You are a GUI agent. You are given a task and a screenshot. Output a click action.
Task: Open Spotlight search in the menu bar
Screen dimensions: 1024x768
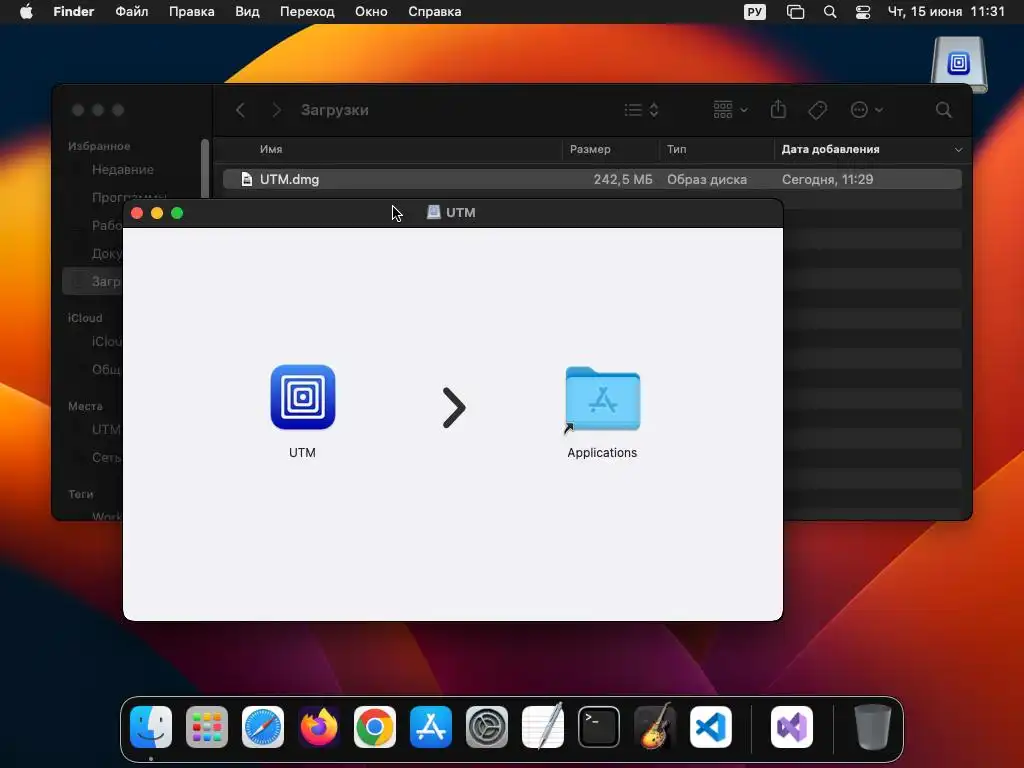pos(830,12)
